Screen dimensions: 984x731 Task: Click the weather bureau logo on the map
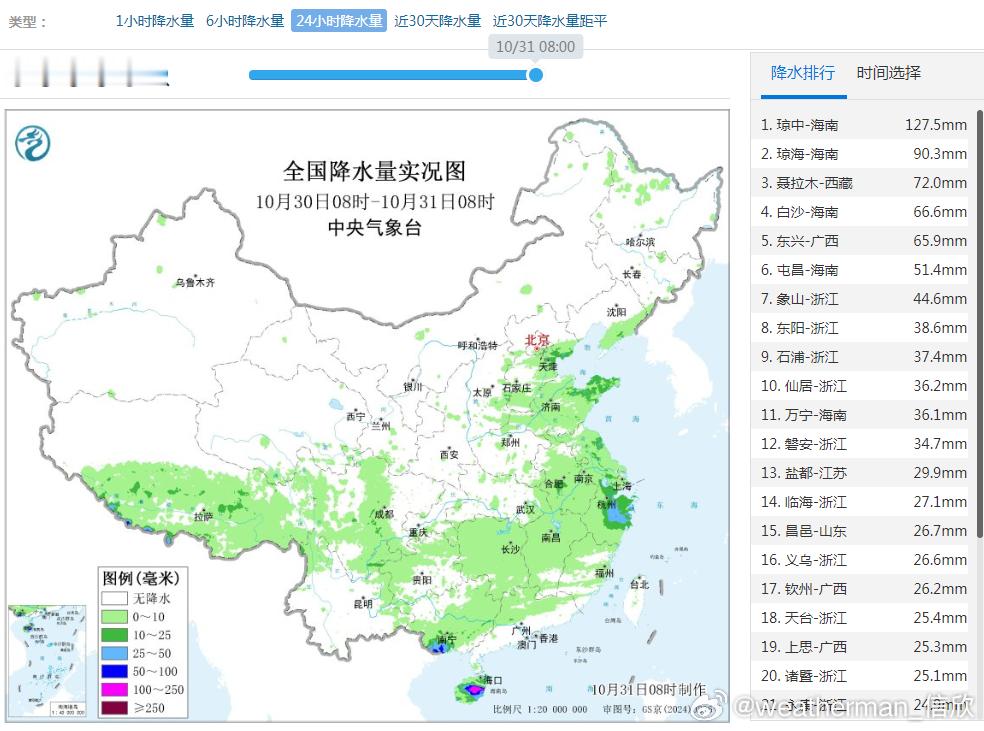33,140
